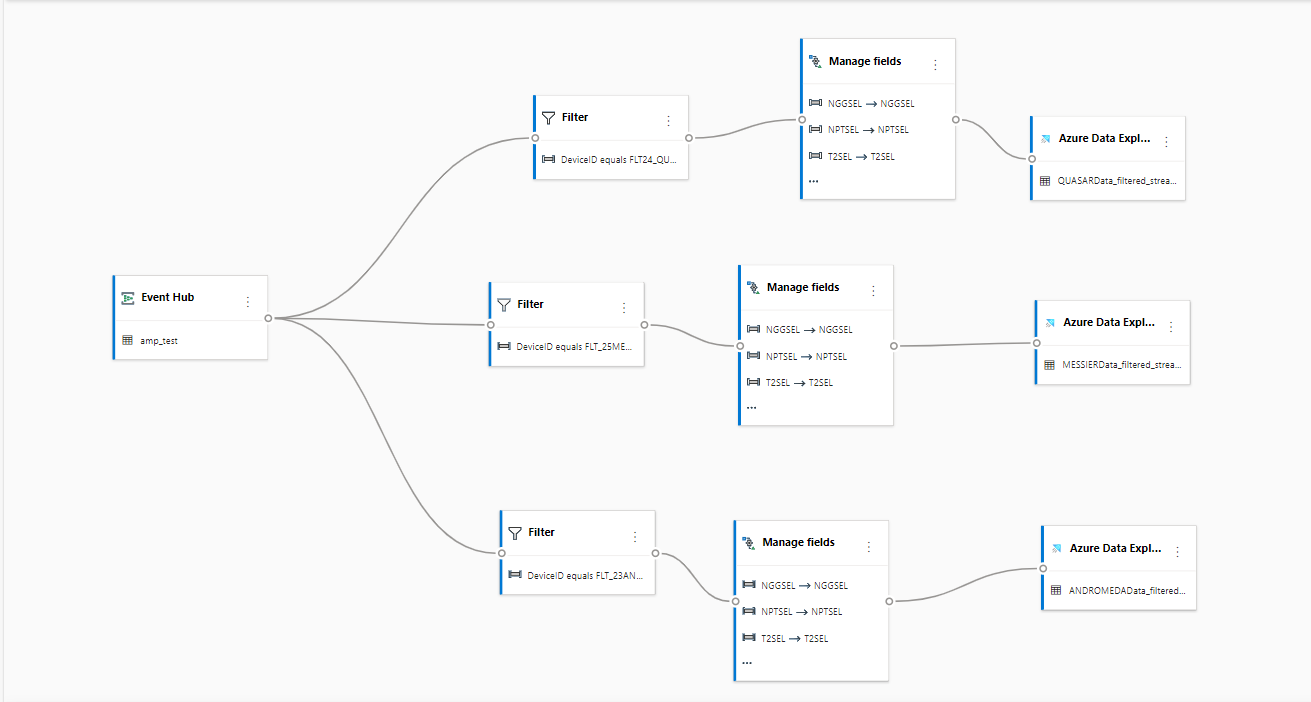The width and height of the screenshot is (1311, 702).
Task: Open more options on MESSIERData output node
Action: pyautogui.click(x=1171, y=327)
